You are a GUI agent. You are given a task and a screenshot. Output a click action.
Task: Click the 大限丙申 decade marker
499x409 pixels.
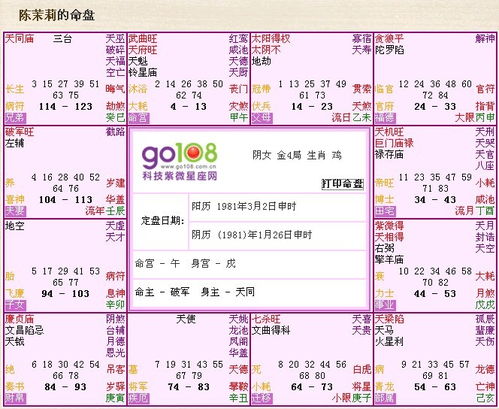tap(475, 117)
